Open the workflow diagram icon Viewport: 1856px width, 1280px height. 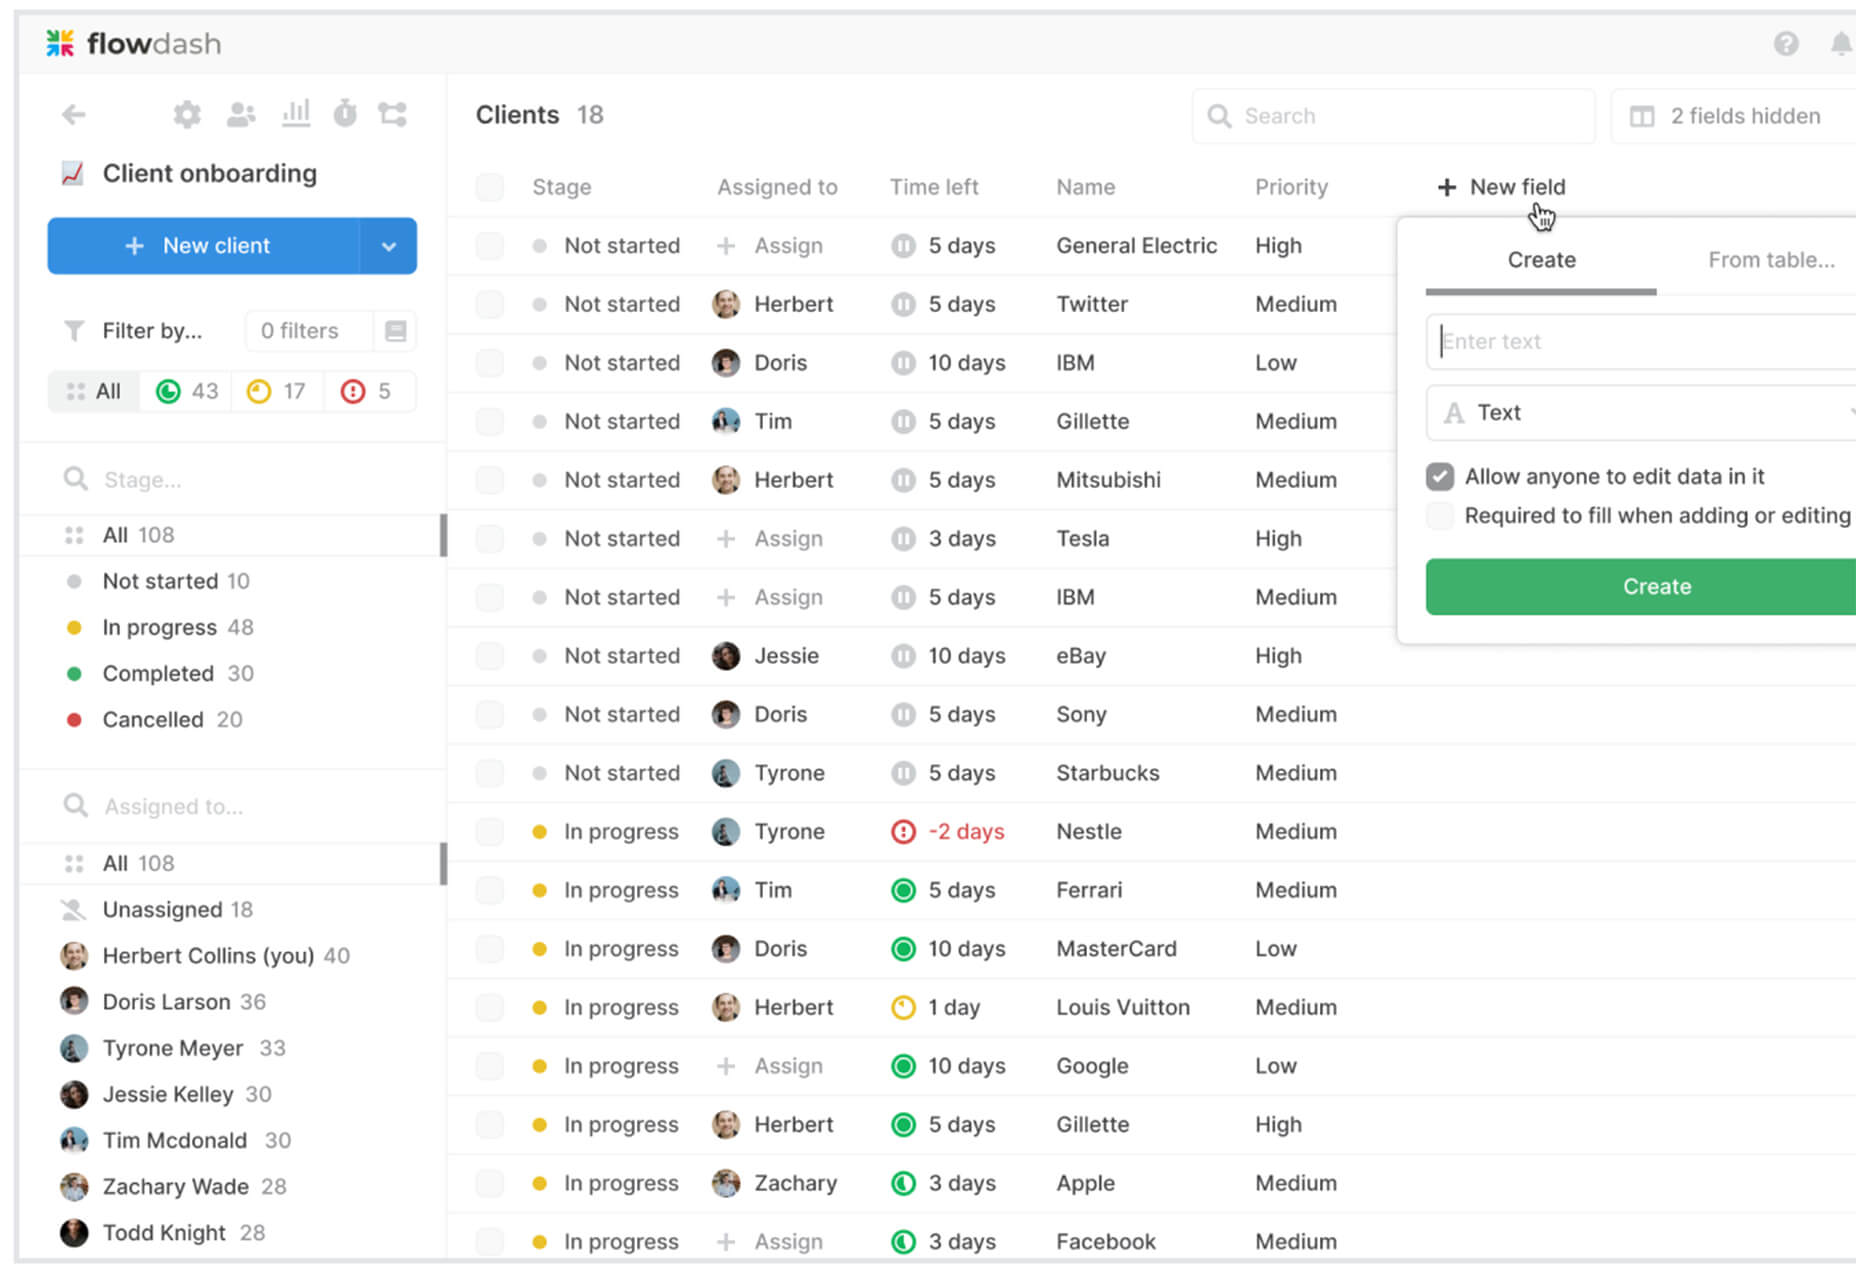pyautogui.click(x=392, y=114)
